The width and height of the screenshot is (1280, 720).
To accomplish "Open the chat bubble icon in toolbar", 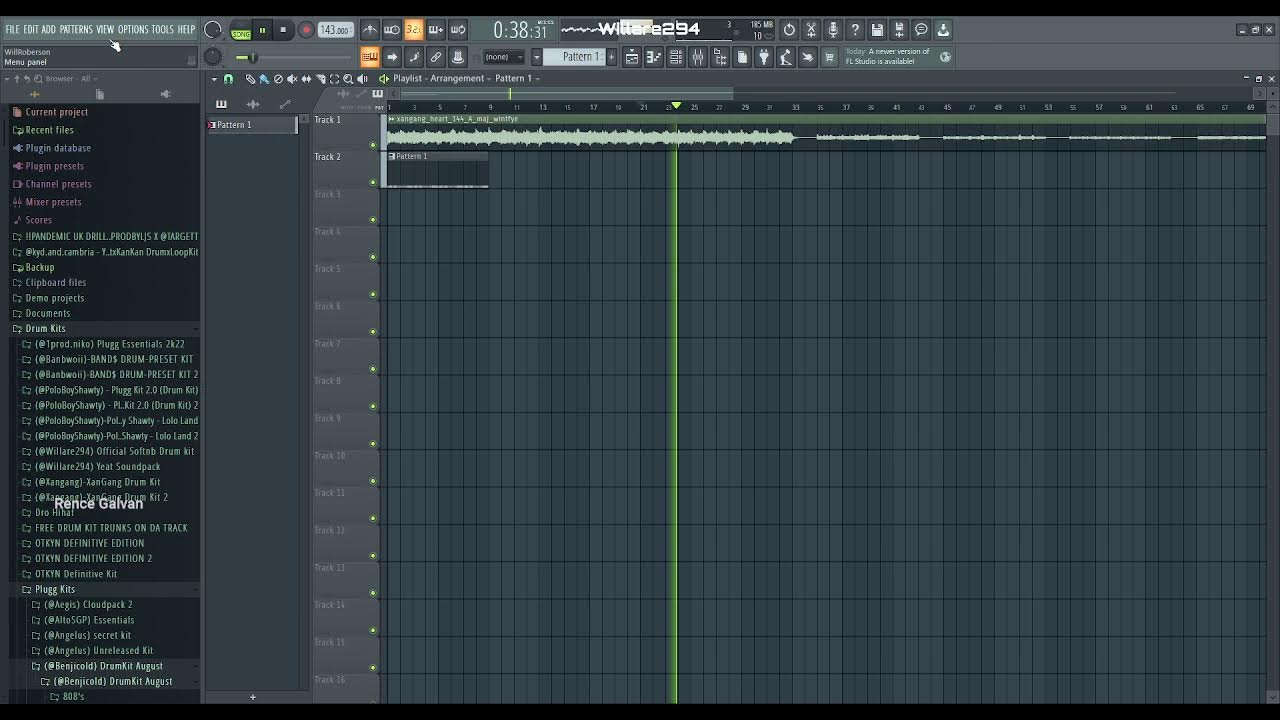I will [921, 29].
